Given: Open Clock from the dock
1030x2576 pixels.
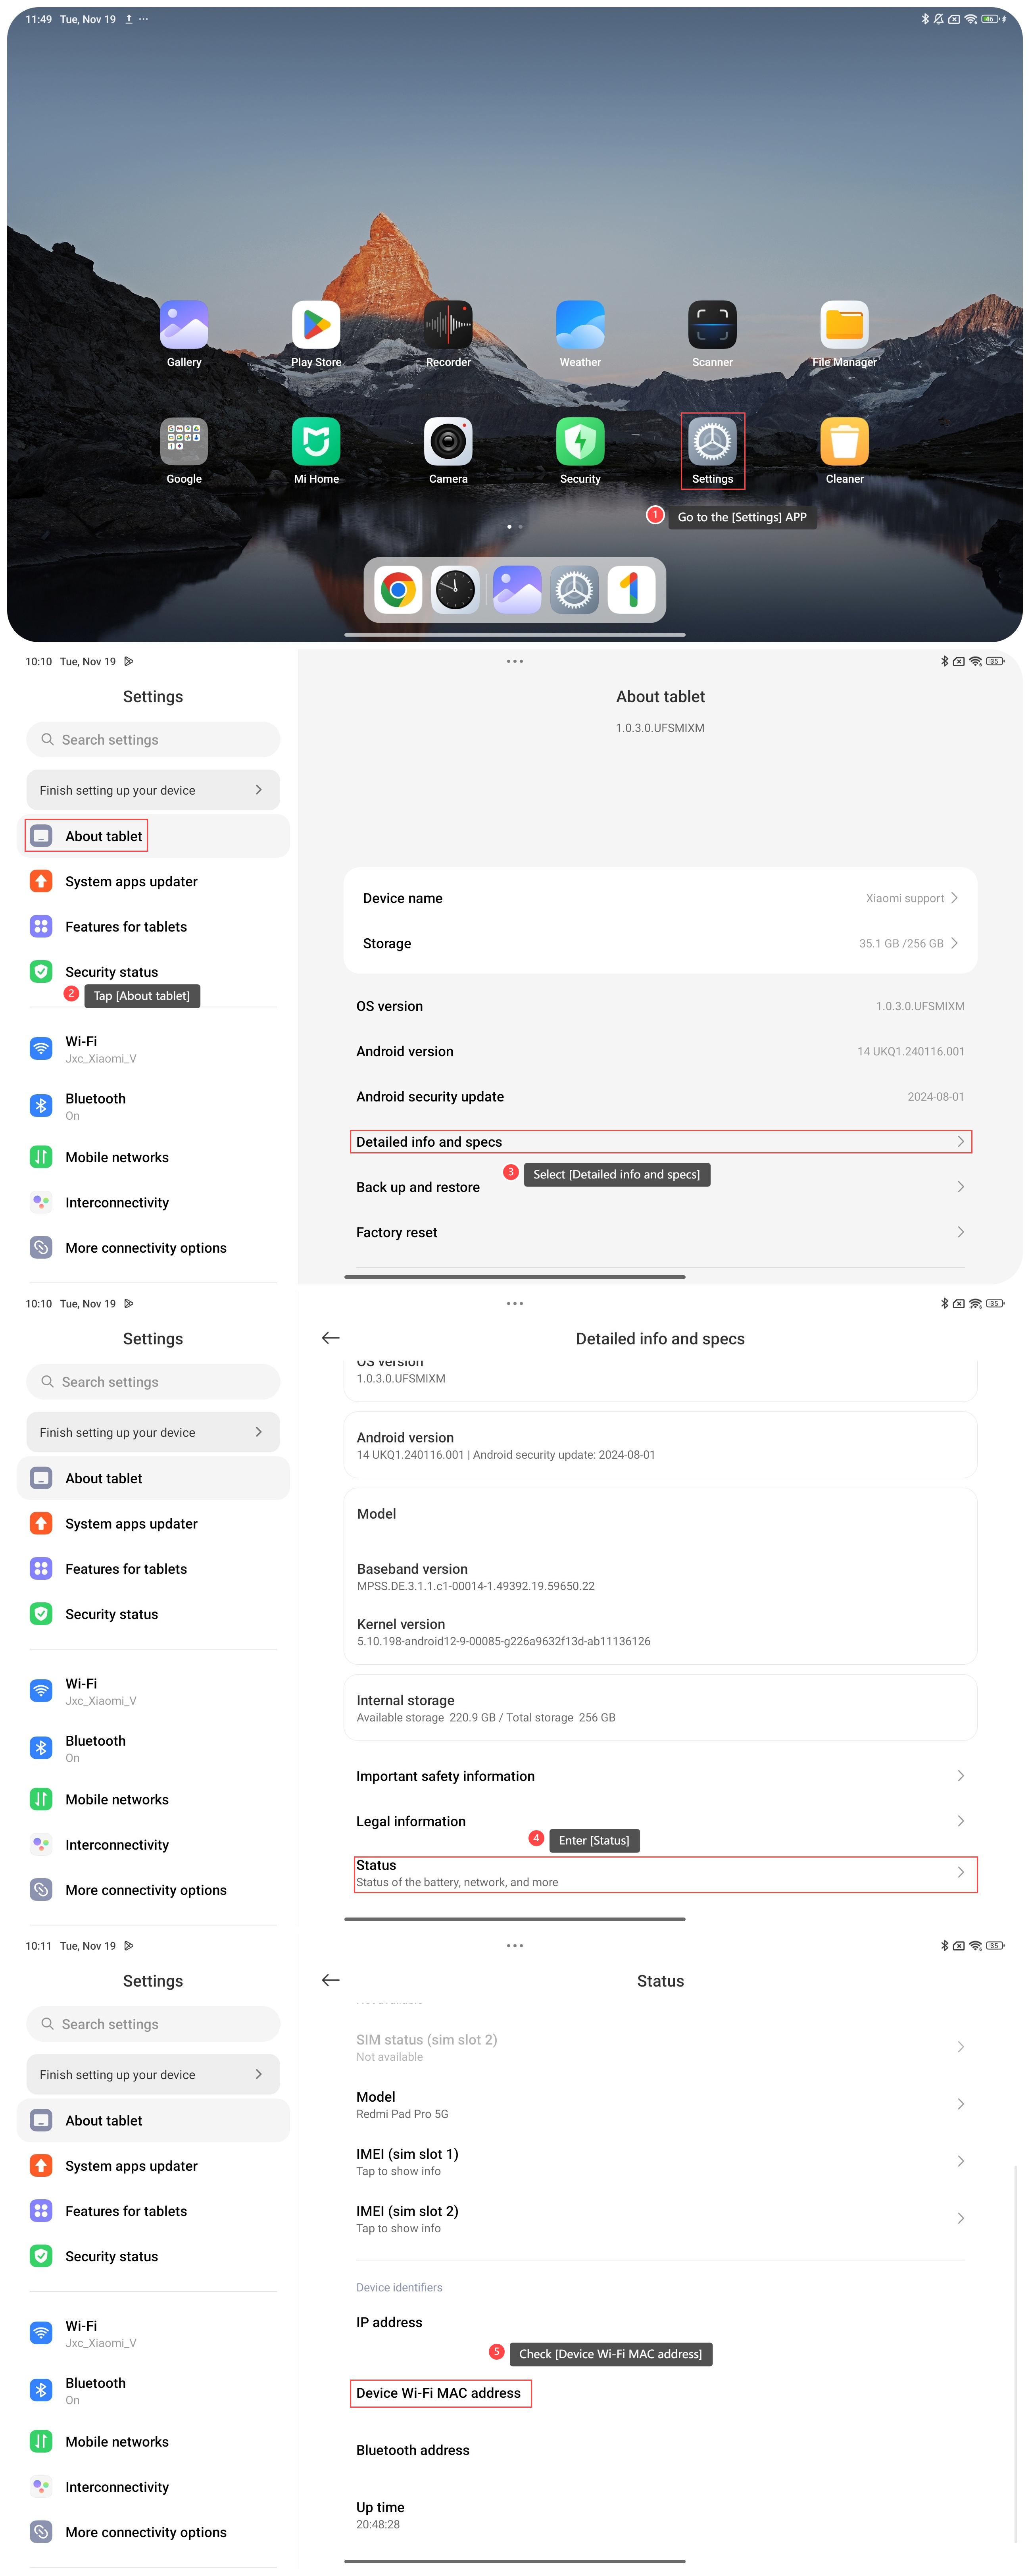Looking at the screenshot, I should [455, 590].
